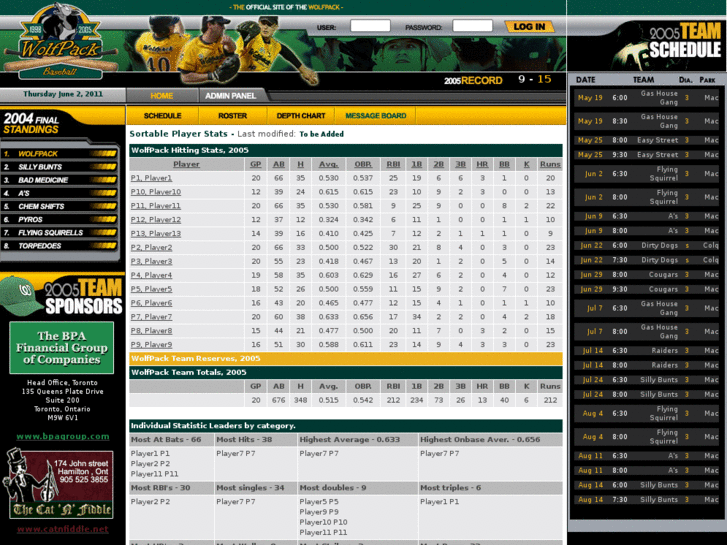The height and width of the screenshot is (545, 727).
Task: Open the P11, Player11 link
Action: [156, 206]
